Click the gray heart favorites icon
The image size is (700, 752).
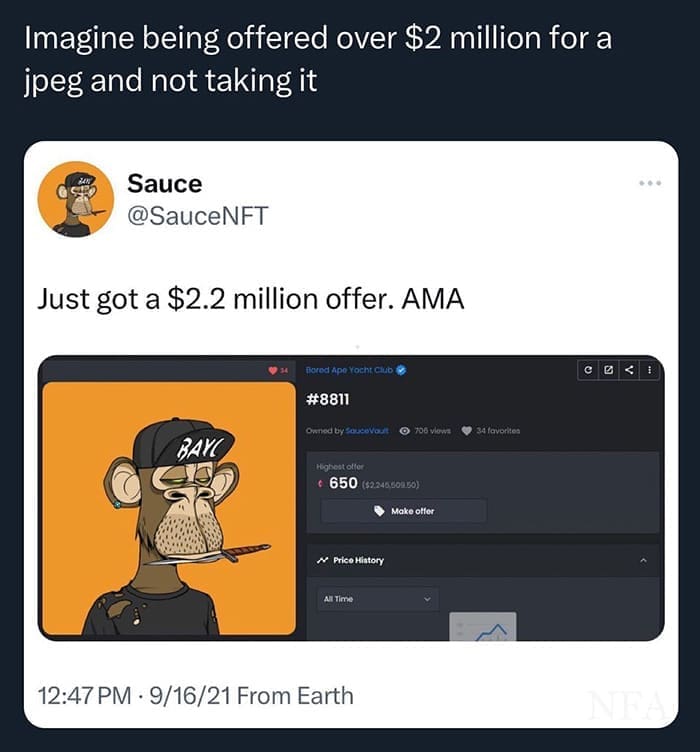[465, 431]
